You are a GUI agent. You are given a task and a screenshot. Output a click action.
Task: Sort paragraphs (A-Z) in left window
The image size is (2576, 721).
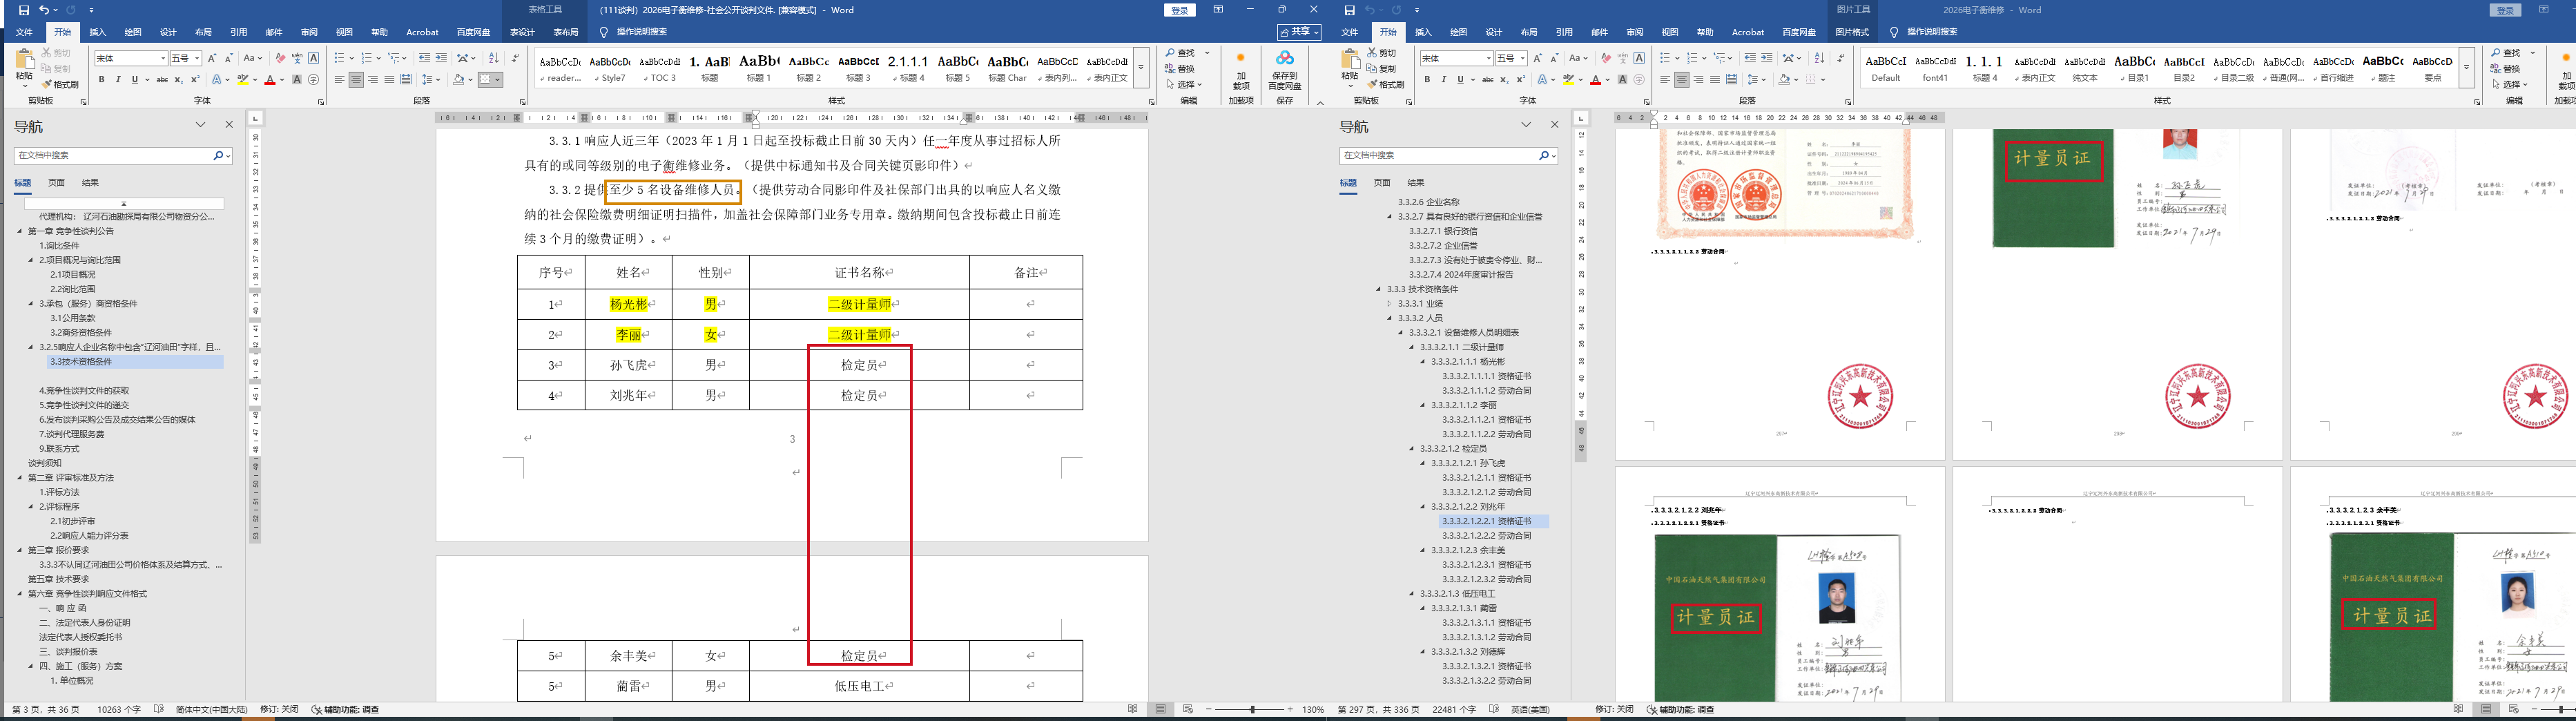pos(493,58)
